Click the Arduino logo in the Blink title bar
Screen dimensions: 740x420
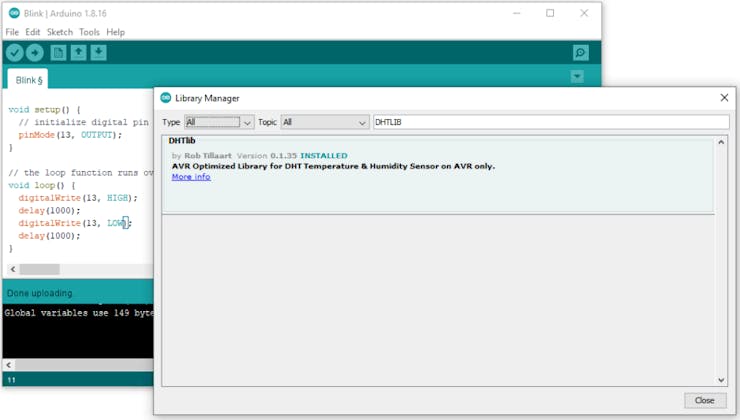click(x=14, y=13)
